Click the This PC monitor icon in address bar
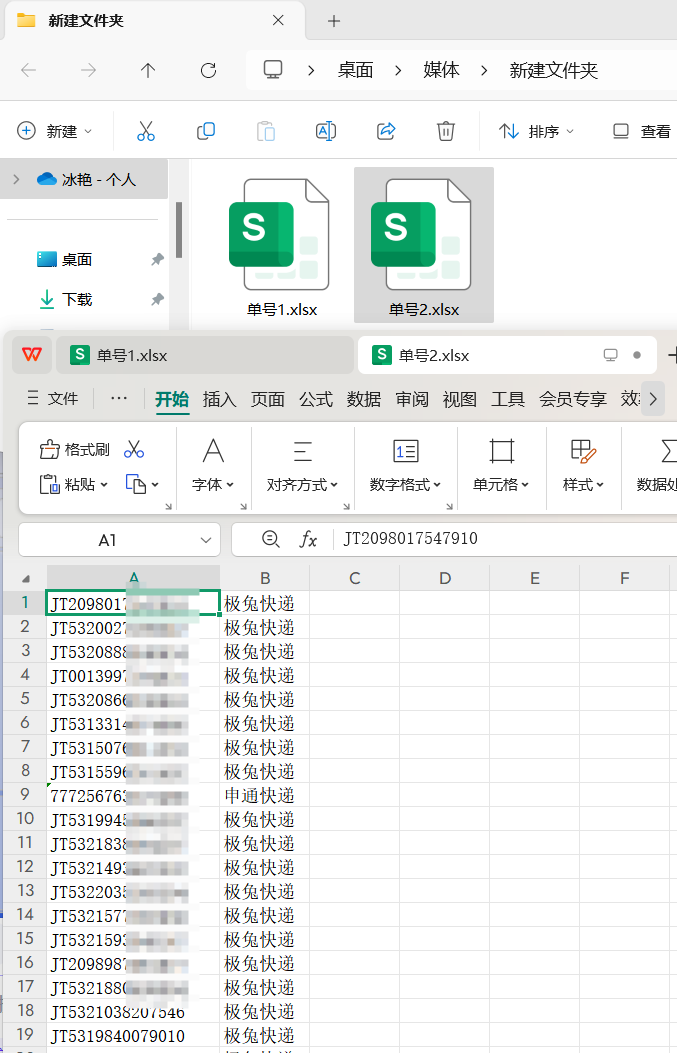 [x=273, y=70]
